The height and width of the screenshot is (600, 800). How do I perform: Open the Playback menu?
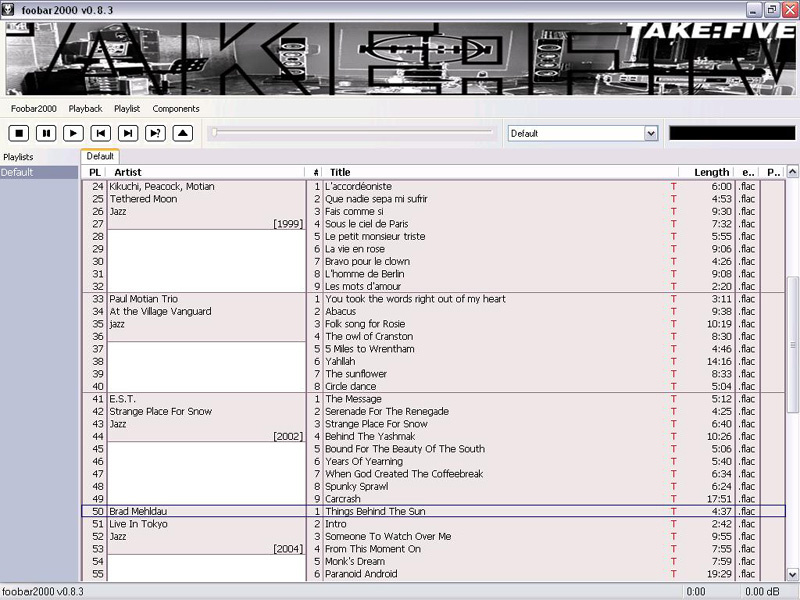point(85,108)
